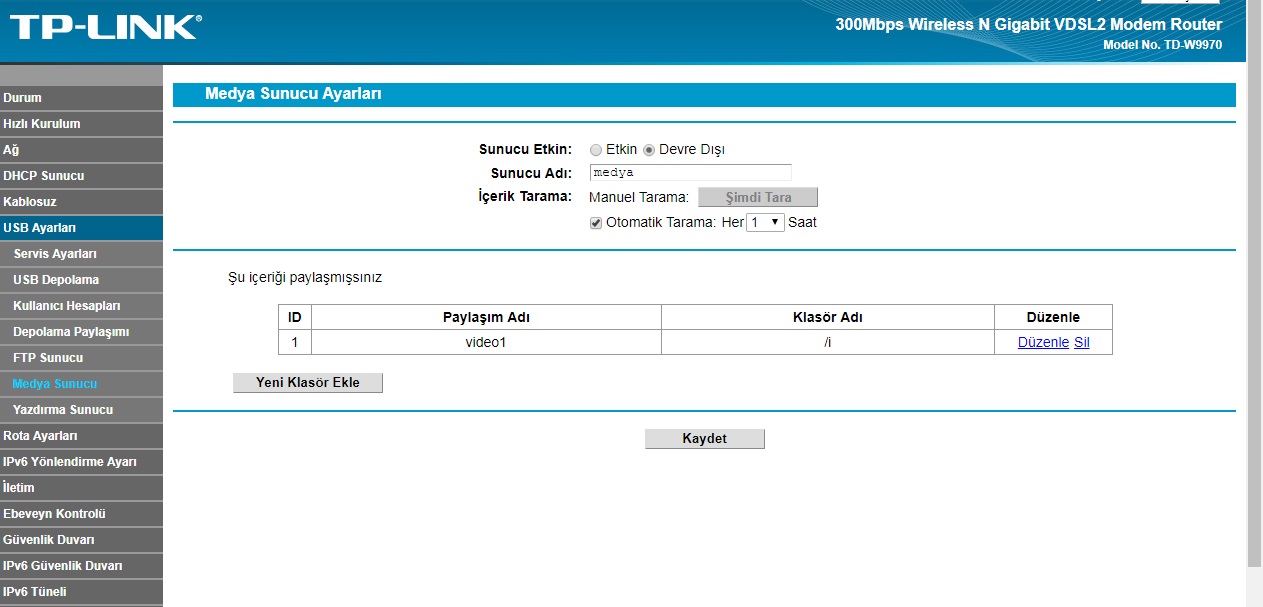Click the Medya Sunucu Ayarları heading
Screen dimensions: 1263x607
coord(293,94)
